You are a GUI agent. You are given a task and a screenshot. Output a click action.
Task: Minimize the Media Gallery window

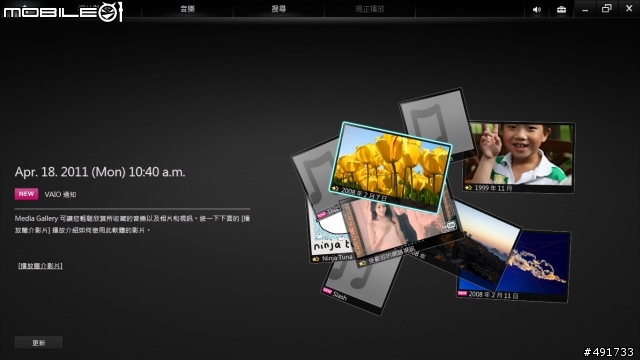click(x=585, y=9)
